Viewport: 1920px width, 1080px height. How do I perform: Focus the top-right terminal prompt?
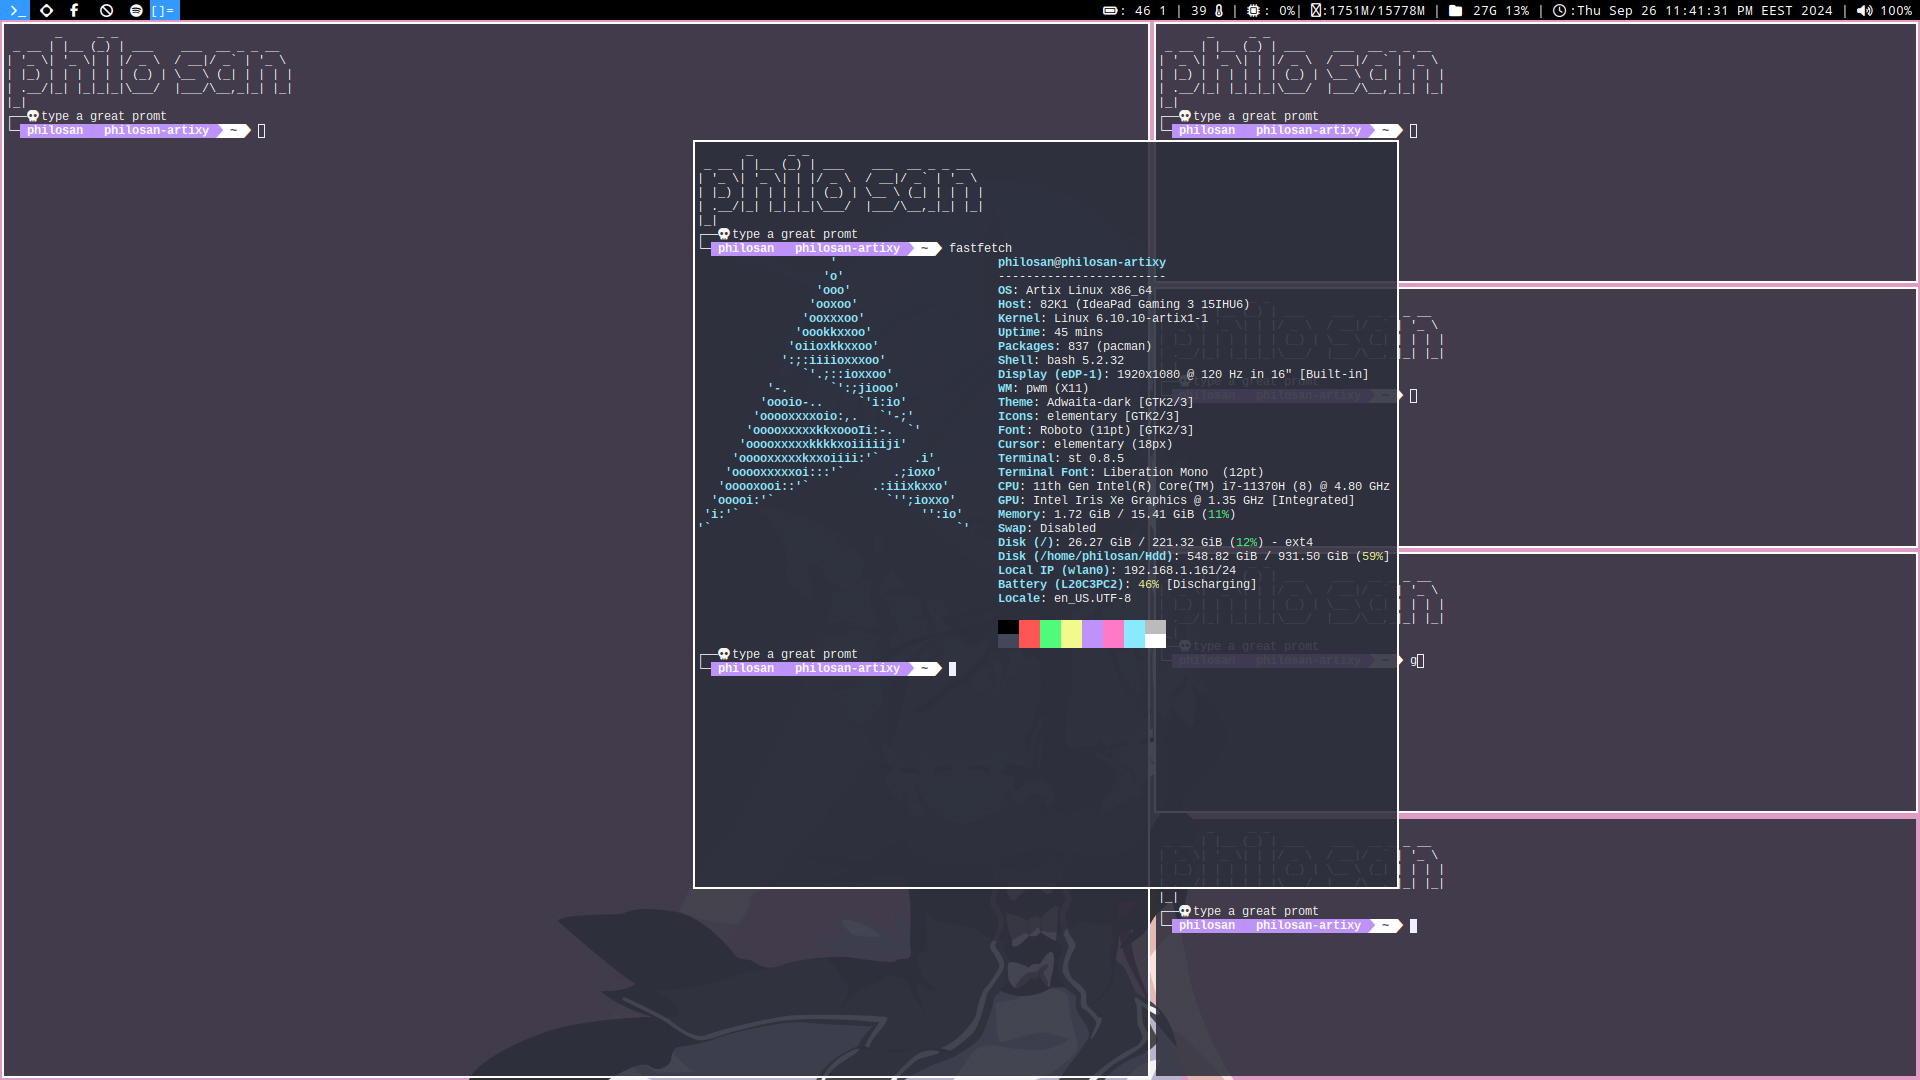(x=1414, y=131)
